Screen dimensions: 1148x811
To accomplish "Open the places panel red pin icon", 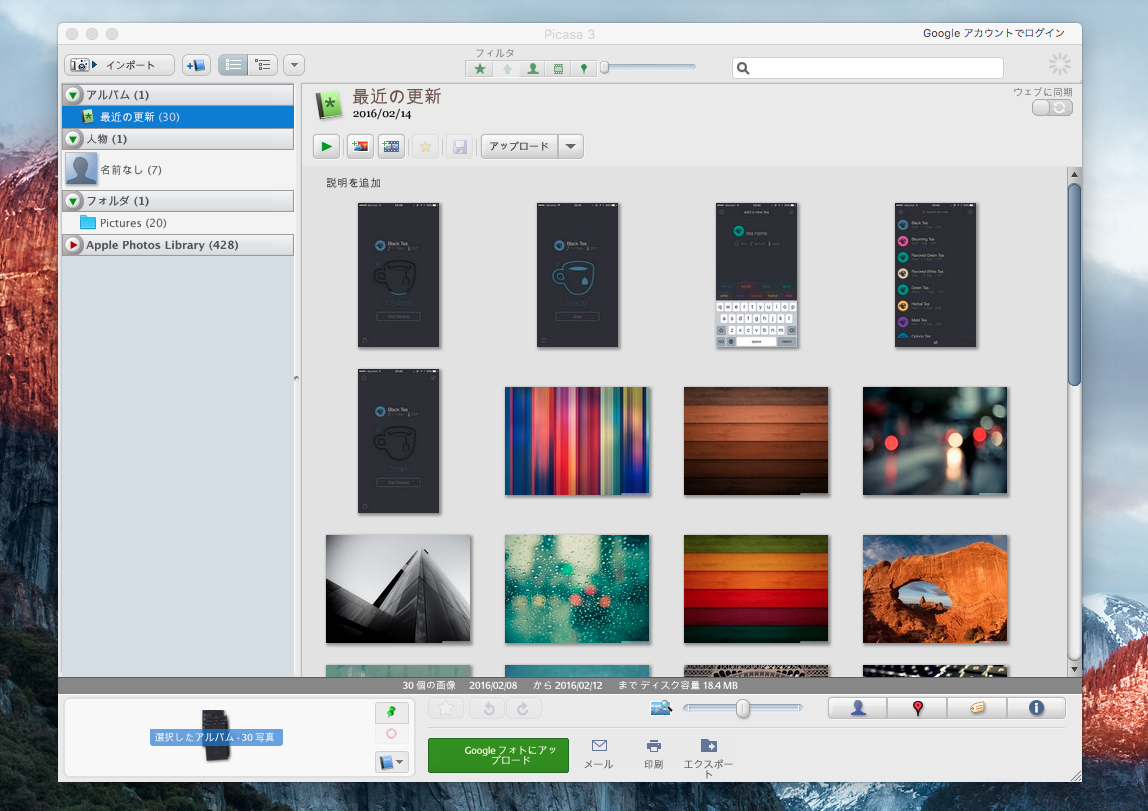I will click(917, 708).
